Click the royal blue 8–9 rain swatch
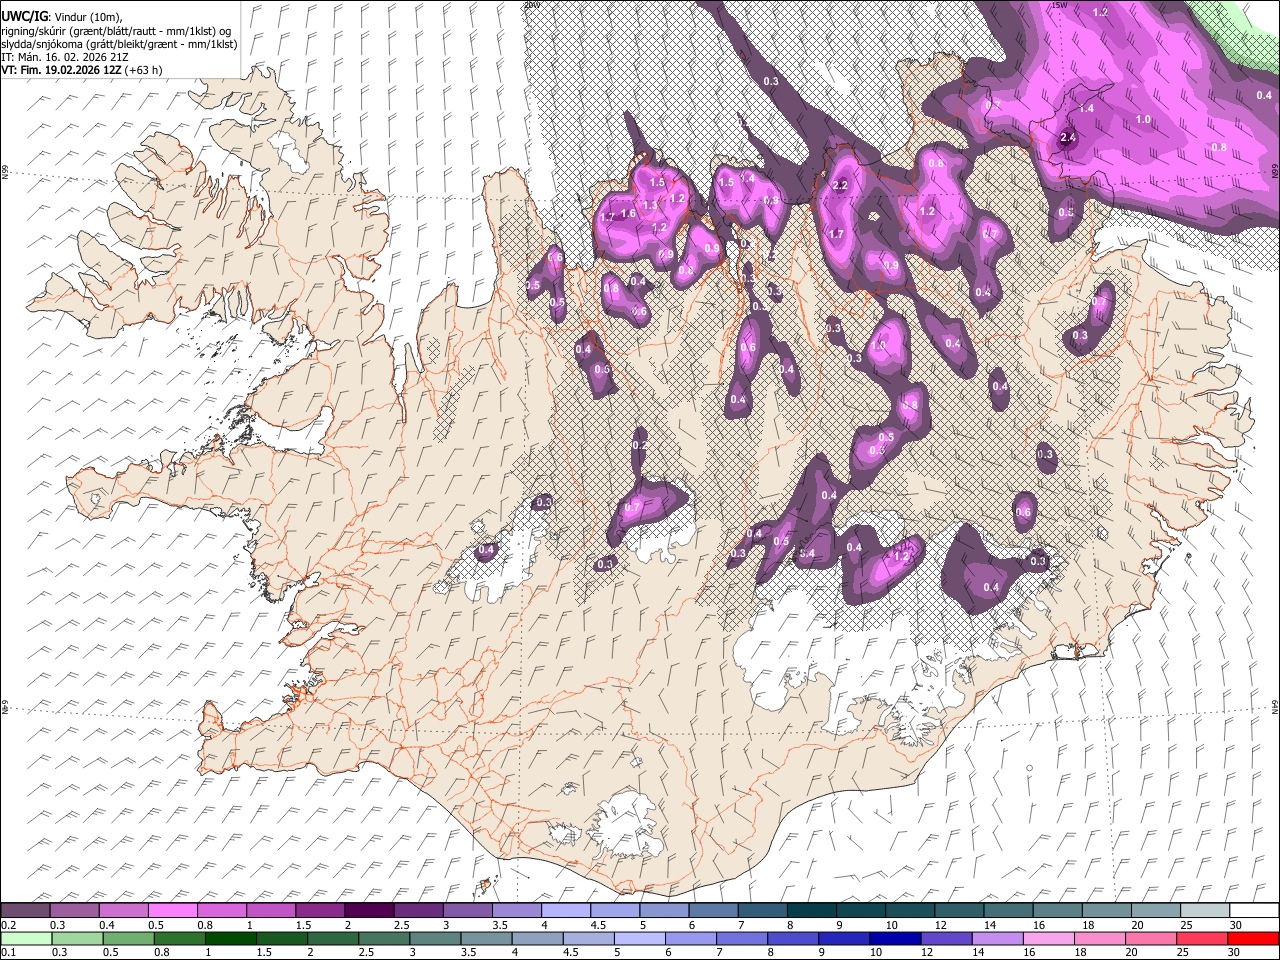 793,938
